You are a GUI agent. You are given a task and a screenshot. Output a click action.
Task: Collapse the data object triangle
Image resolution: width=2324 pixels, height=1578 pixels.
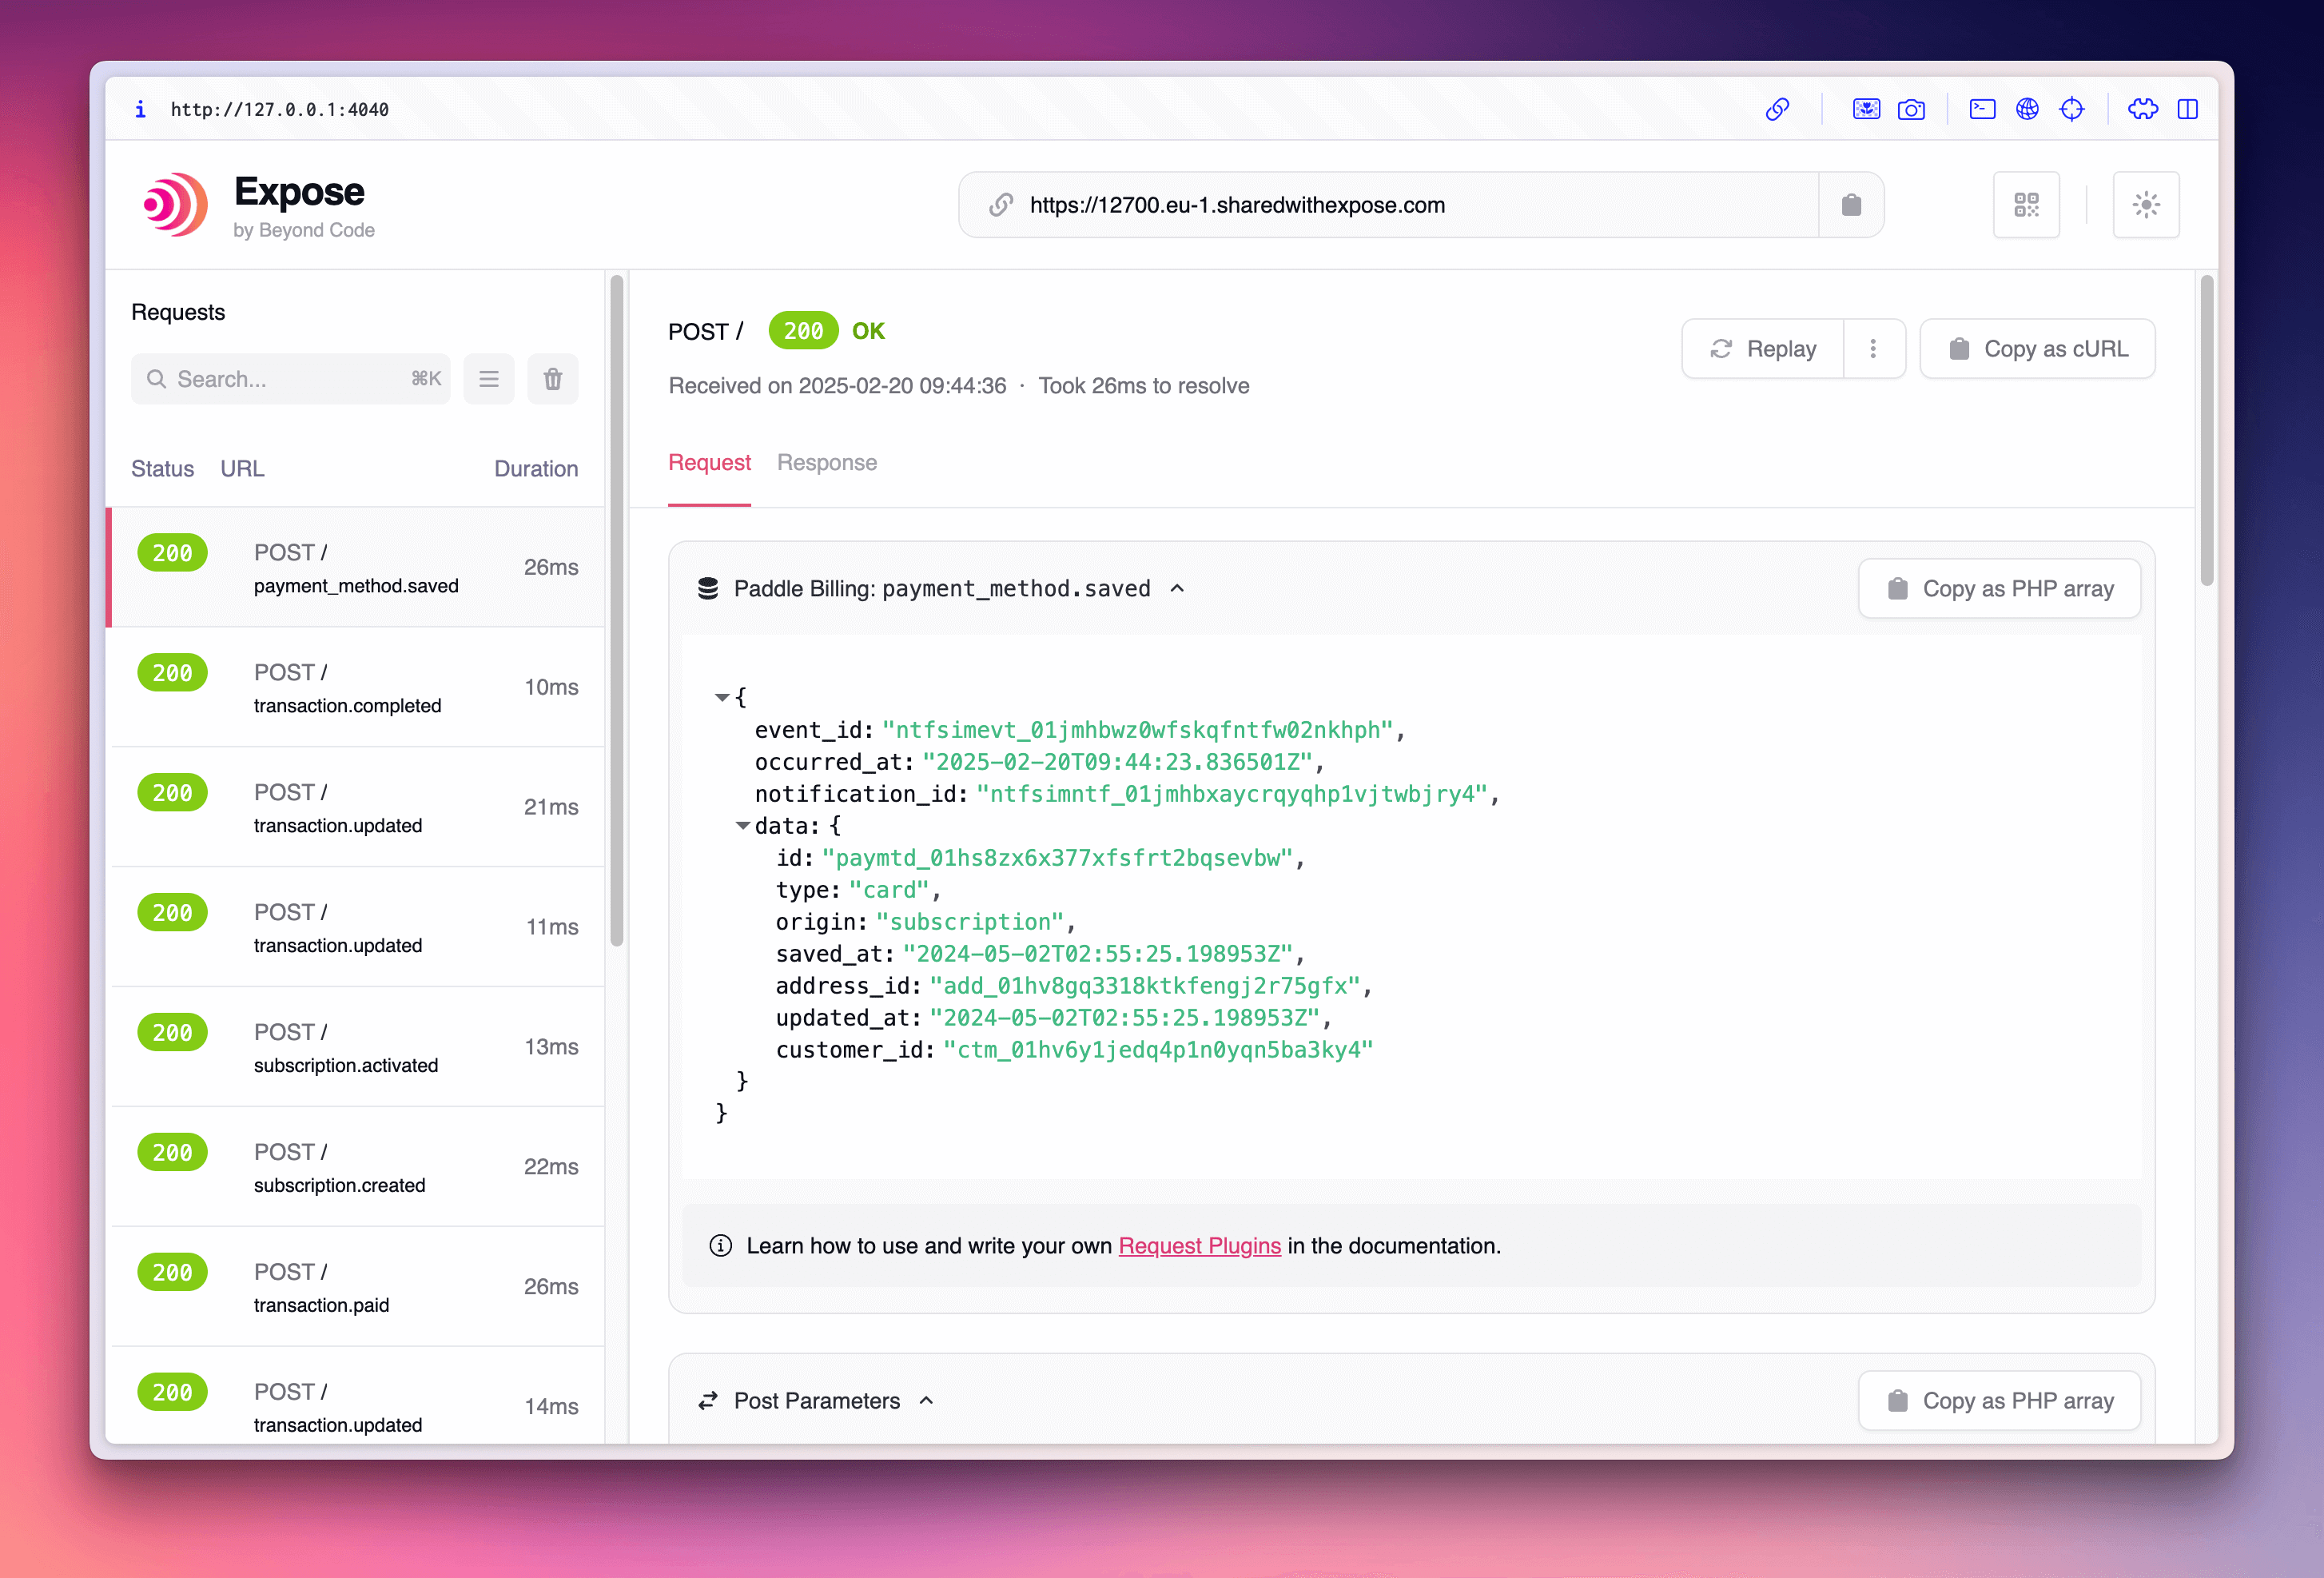pos(742,825)
